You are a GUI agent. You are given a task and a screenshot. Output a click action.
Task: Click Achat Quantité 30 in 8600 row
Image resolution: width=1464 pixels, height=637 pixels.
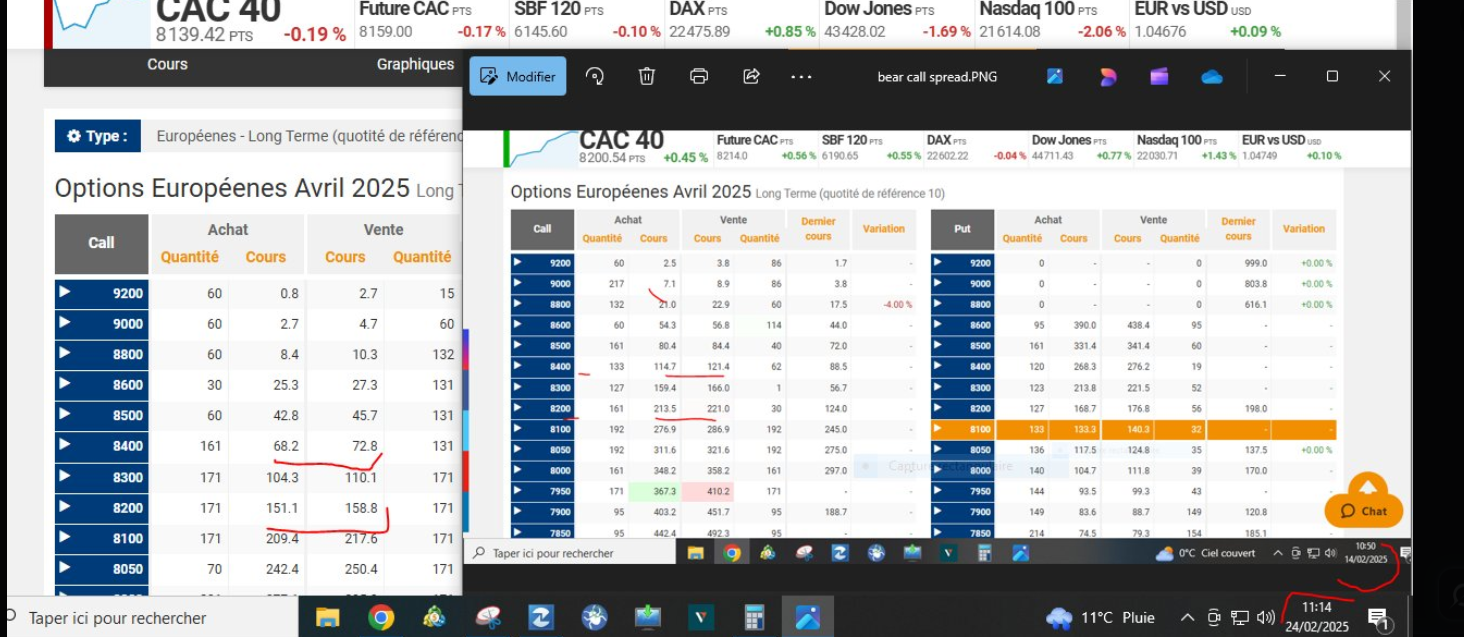coord(215,385)
